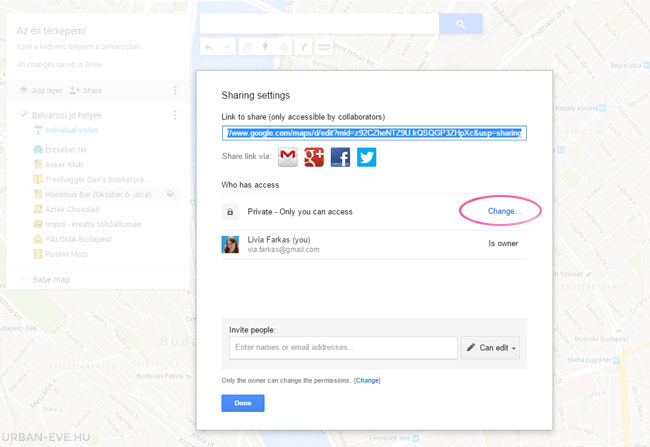Viewport: 650px width, 447px height.
Task: Click the map title Az én térképem!
Action: coord(51,31)
